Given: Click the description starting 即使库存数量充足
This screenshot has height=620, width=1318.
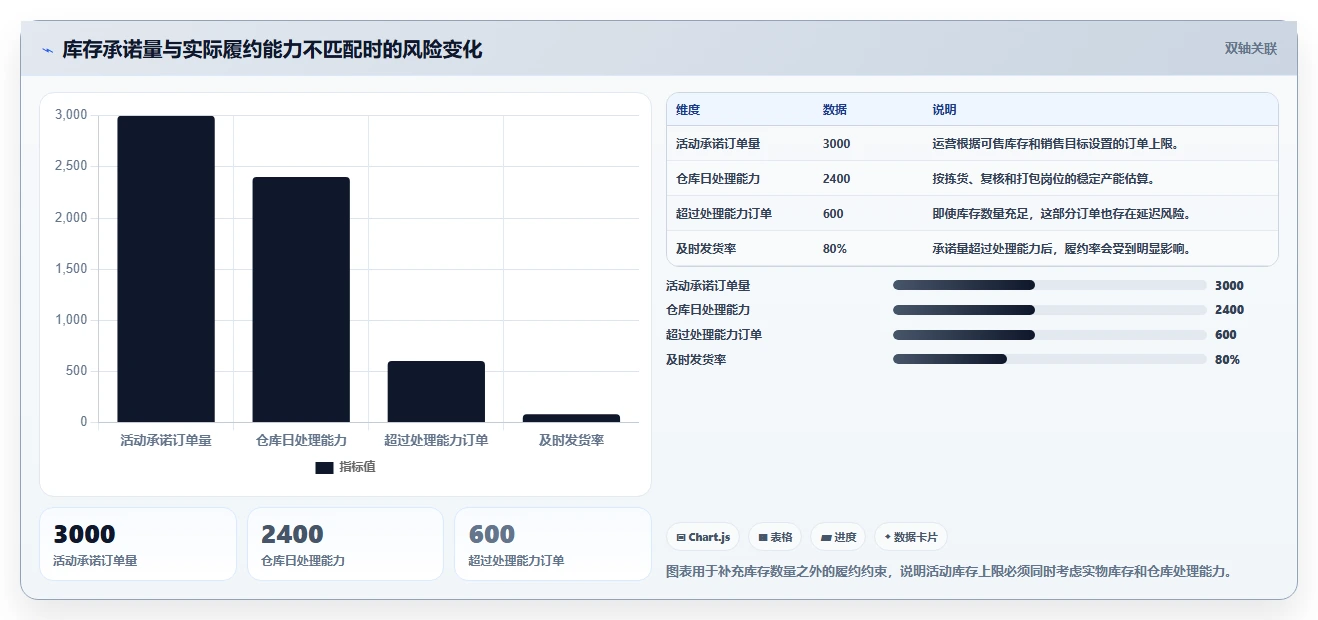Looking at the screenshot, I should point(1062,214).
